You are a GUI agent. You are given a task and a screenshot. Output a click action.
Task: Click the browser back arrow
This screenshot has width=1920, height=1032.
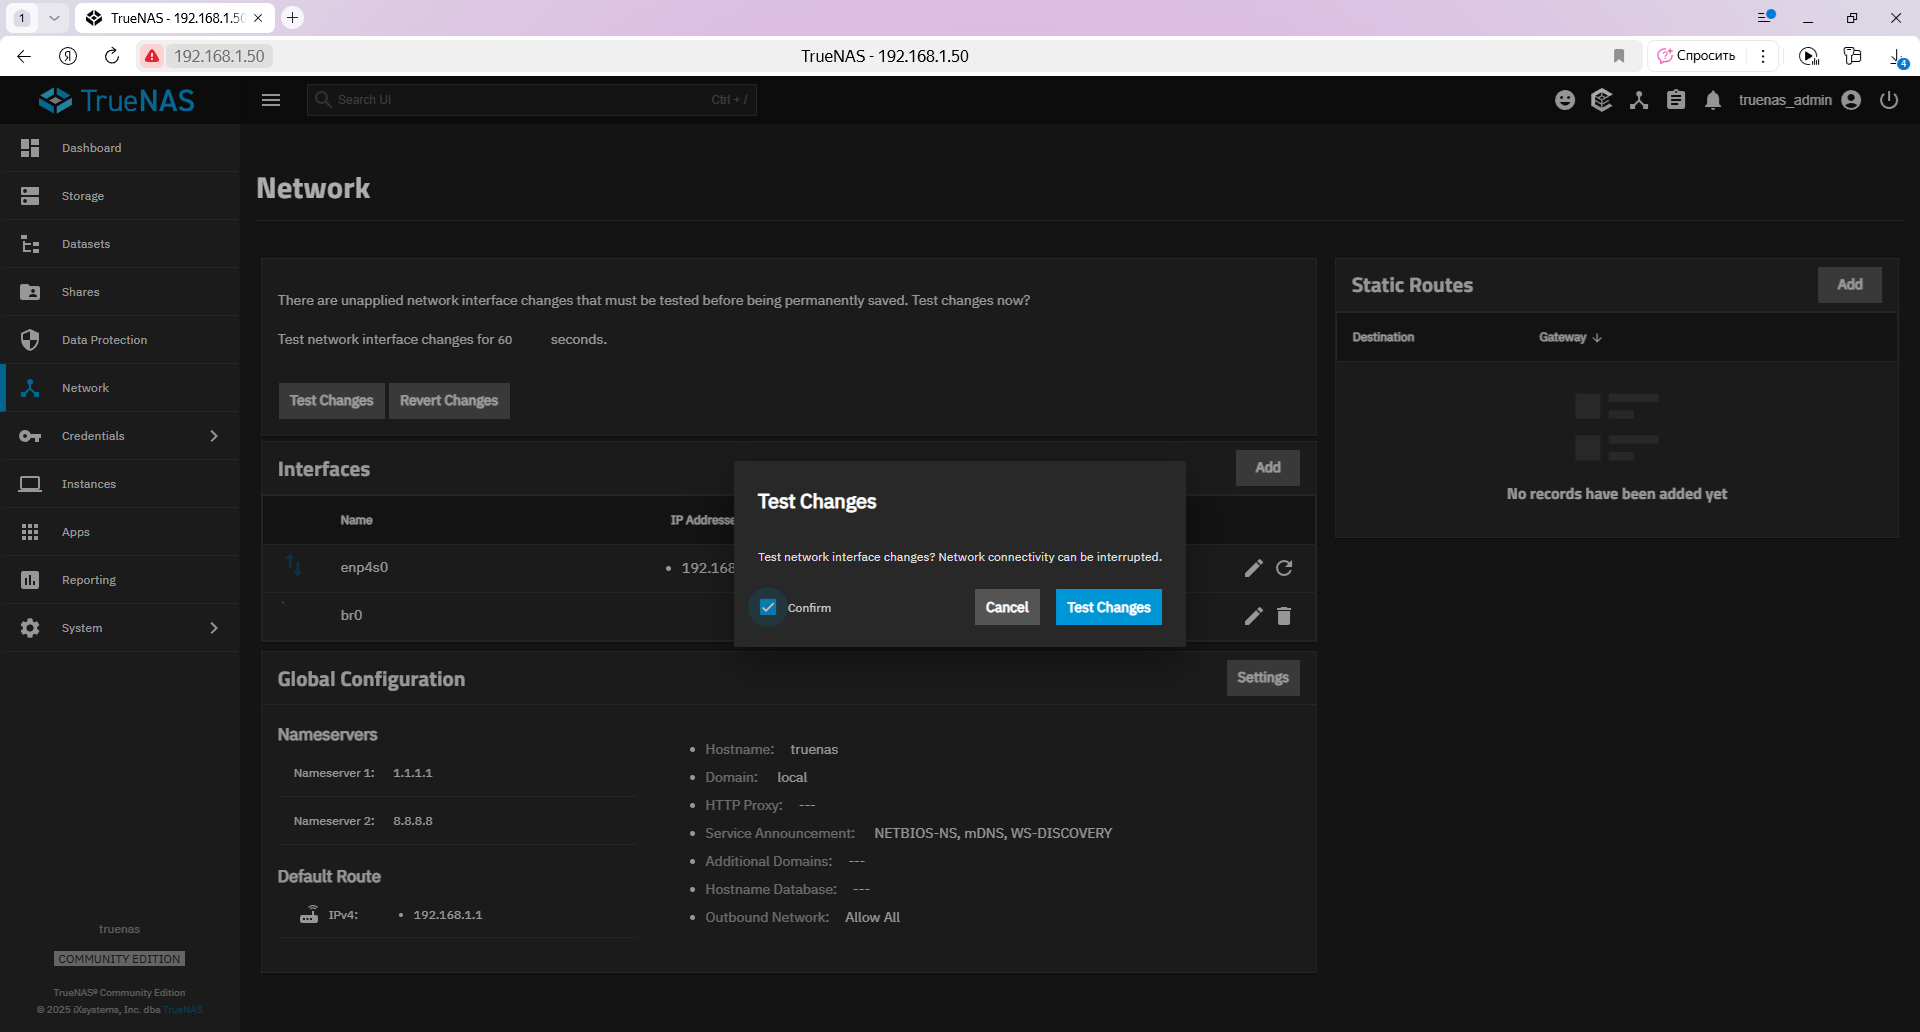pyautogui.click(x=24, y=56)
